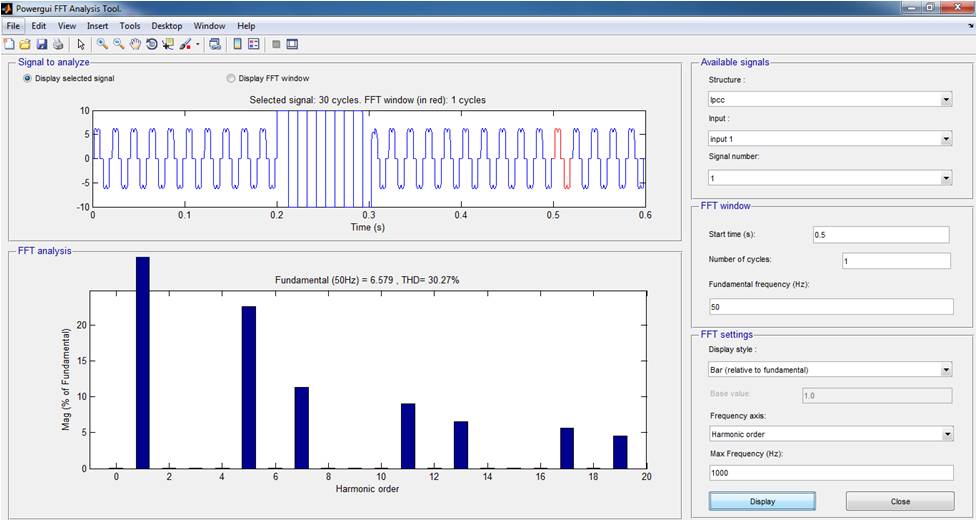The height and width of the screenshot is (521, 977).
Task: Click the New Figure toolbar icon
Action: pyautogui.click(x=9, y=44)
